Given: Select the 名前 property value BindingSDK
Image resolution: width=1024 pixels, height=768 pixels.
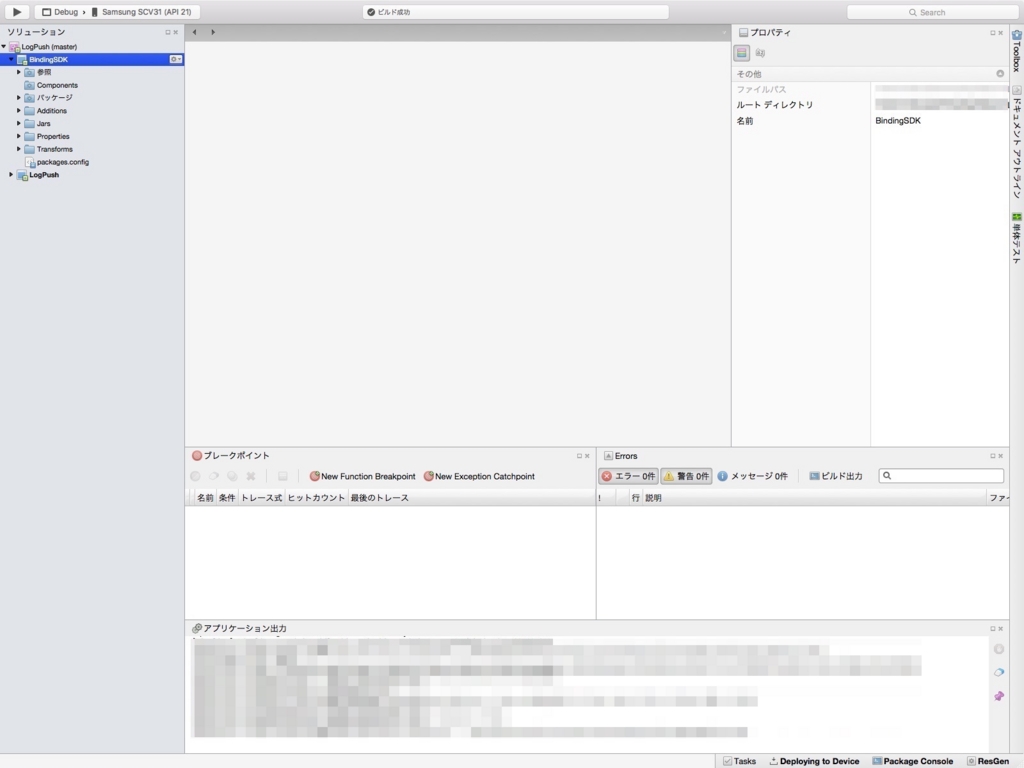Looking at the screenshot, I should pos(898,121).
